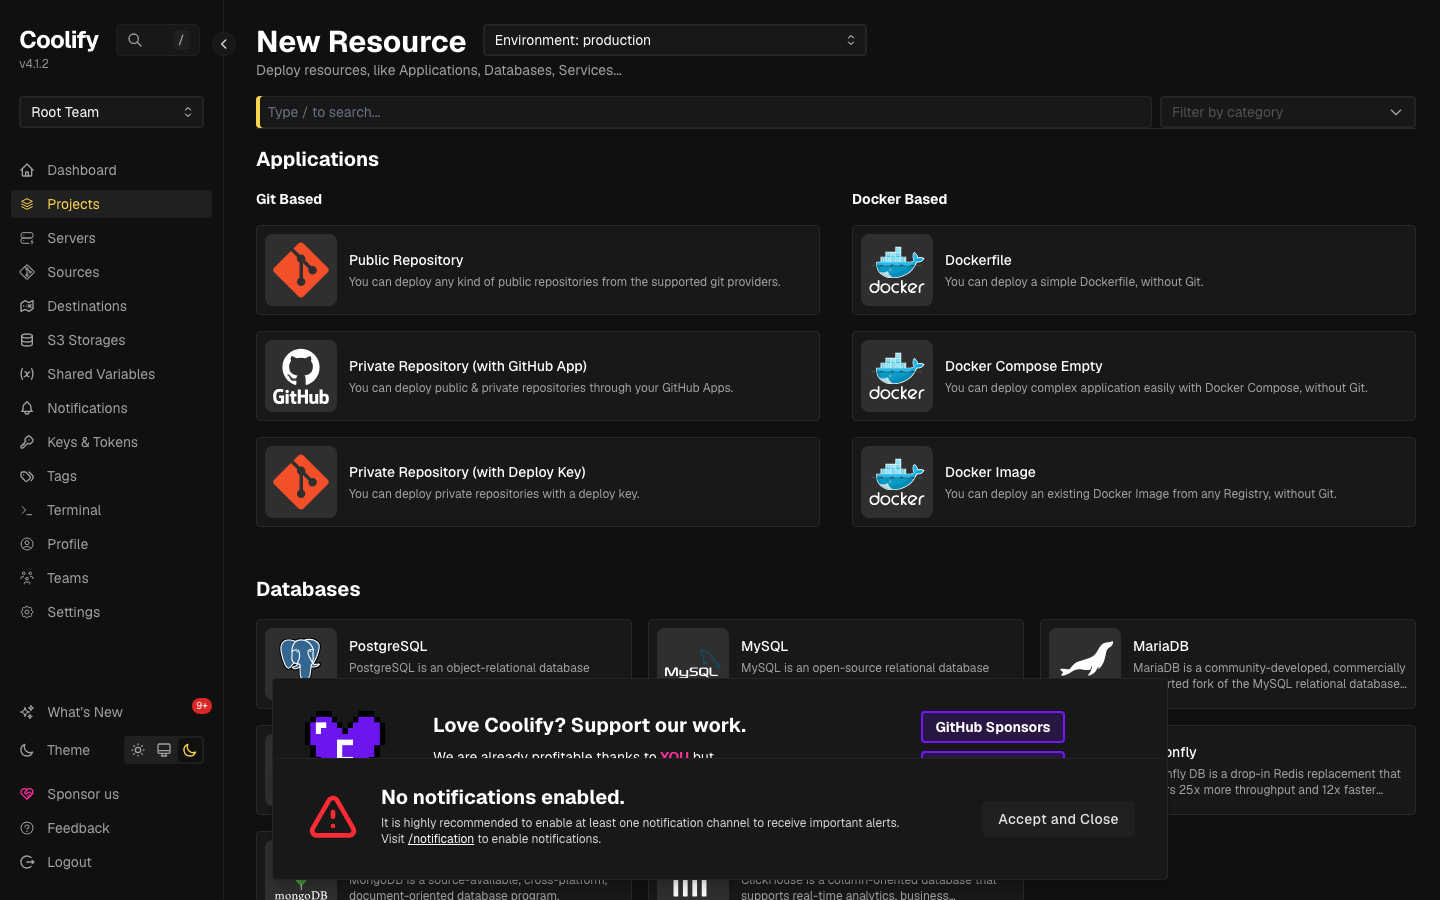Follow the /notification link
The width and height of the screenshot is (1440, 900).
pos(441,839)
